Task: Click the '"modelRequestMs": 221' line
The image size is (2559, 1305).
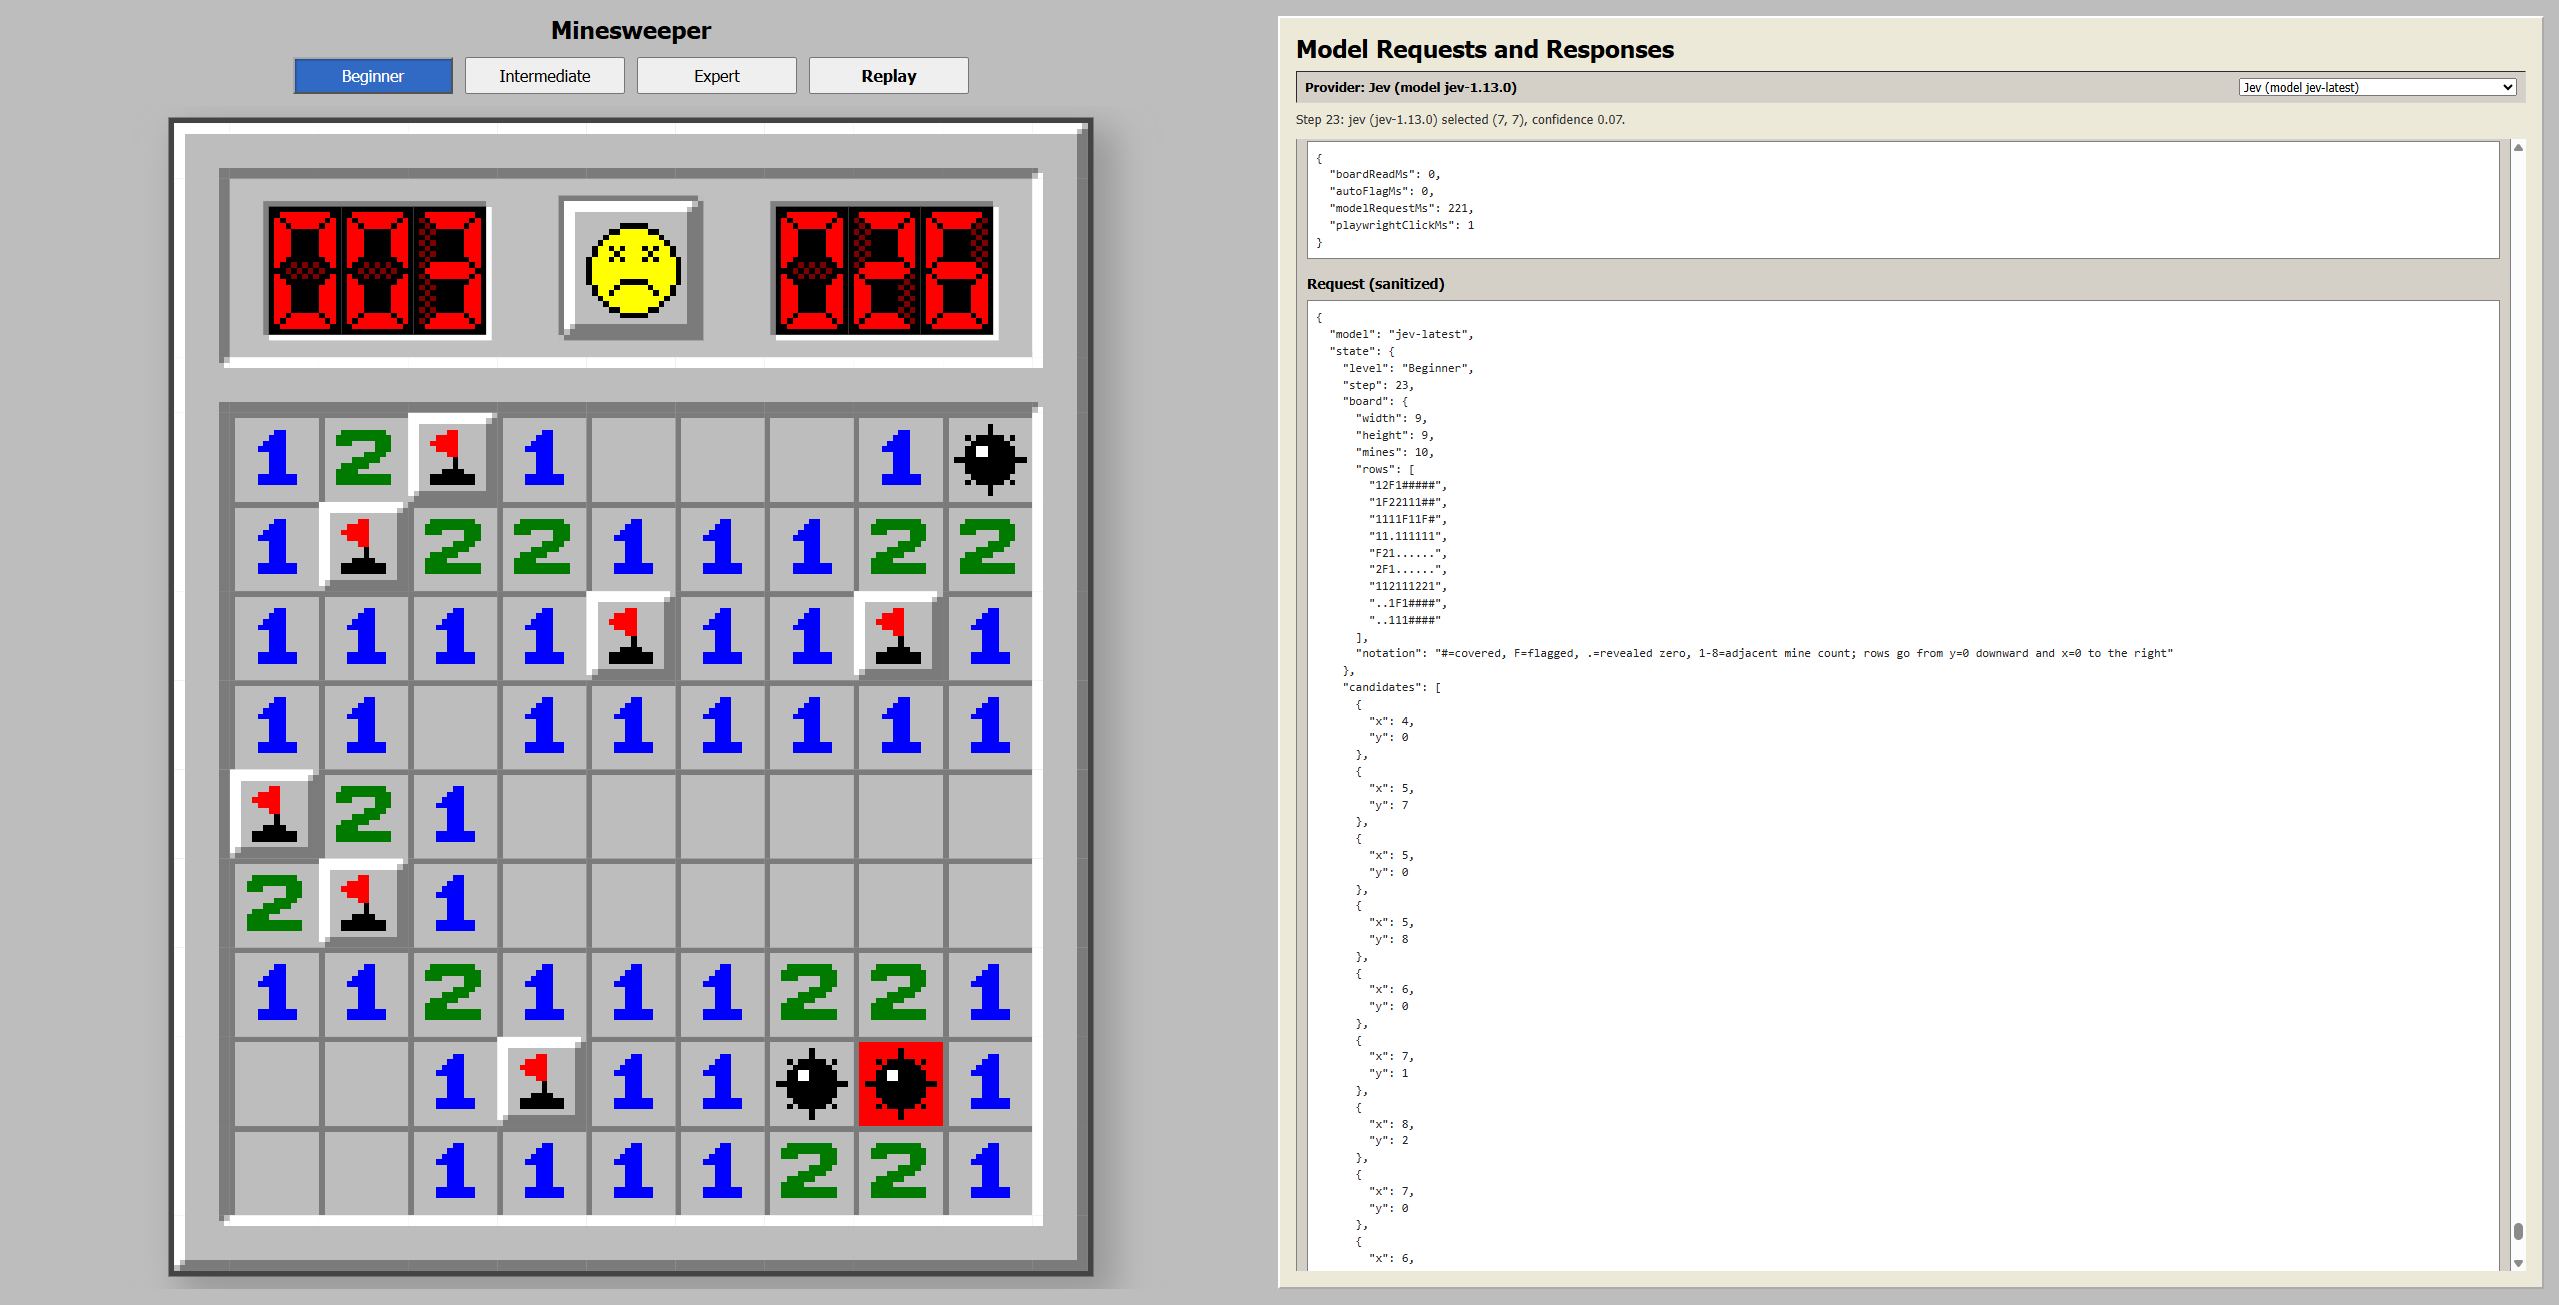Action: pos(1401,208)
